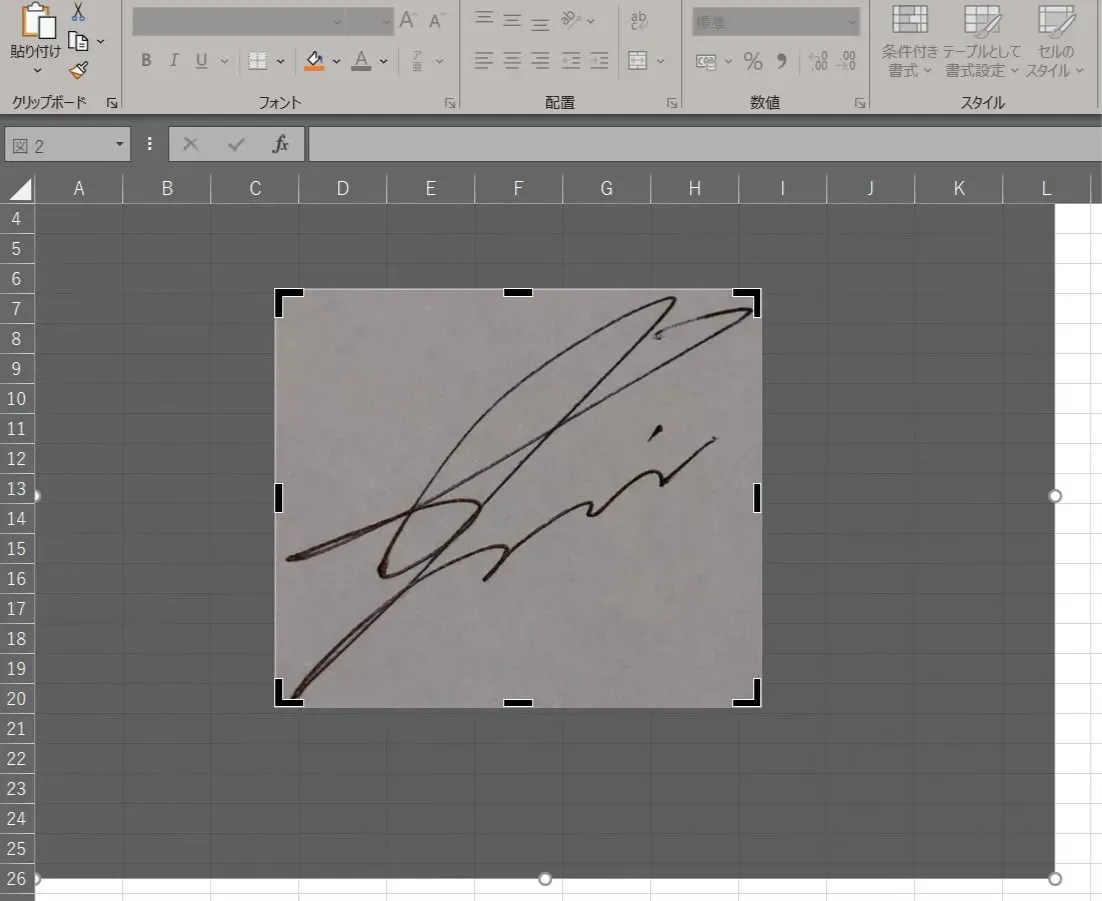
Task: Decrease font size with smaller A icon
Action: tap(436, 21)
